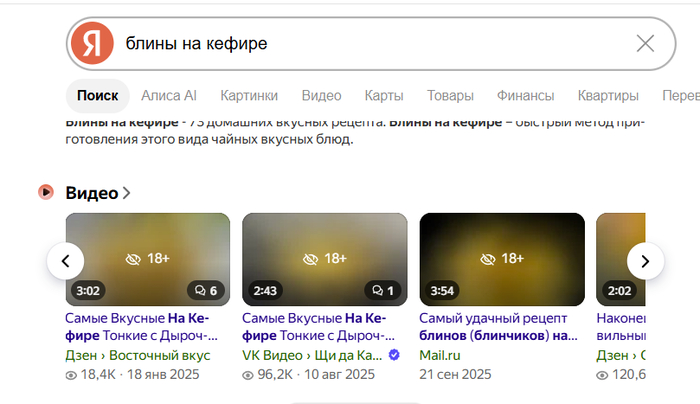Reveal 18+ hidden icon on 3:54 video

click(488, 259)
